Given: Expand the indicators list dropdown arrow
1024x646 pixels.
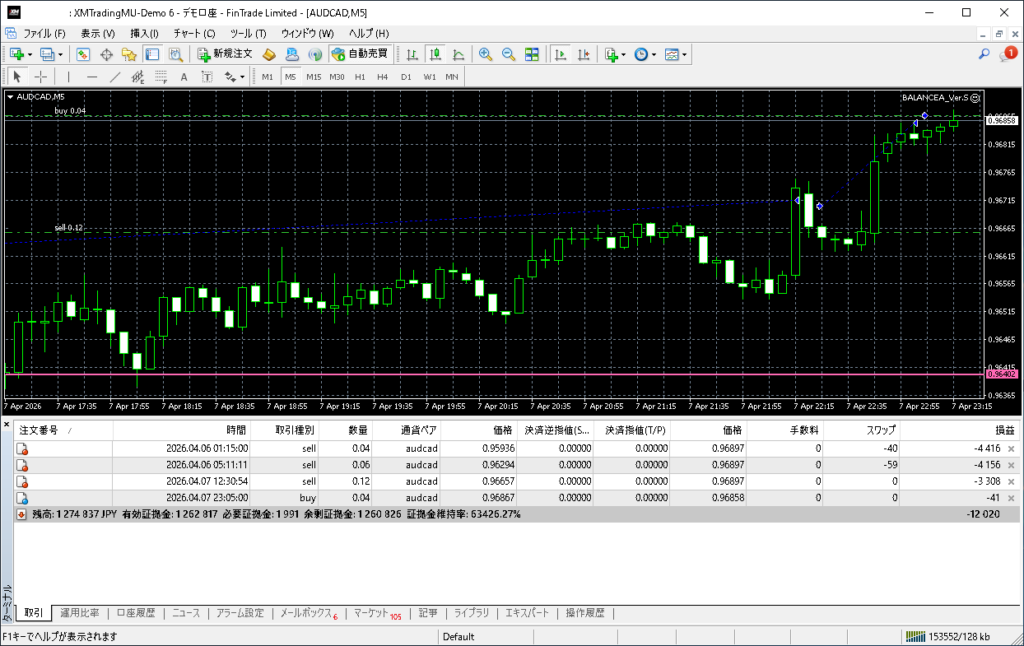Looking at the screenshot, I should point(624,54).
